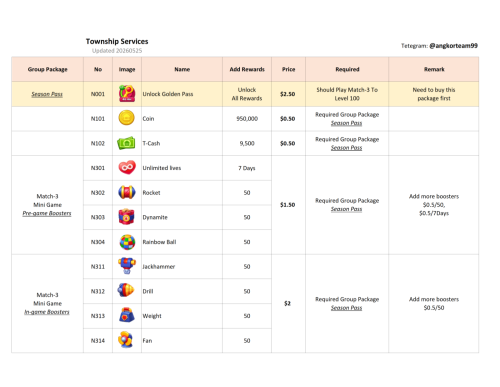Follow Season Pass link in $1.50 row Required cell

[x=346, y=209]
